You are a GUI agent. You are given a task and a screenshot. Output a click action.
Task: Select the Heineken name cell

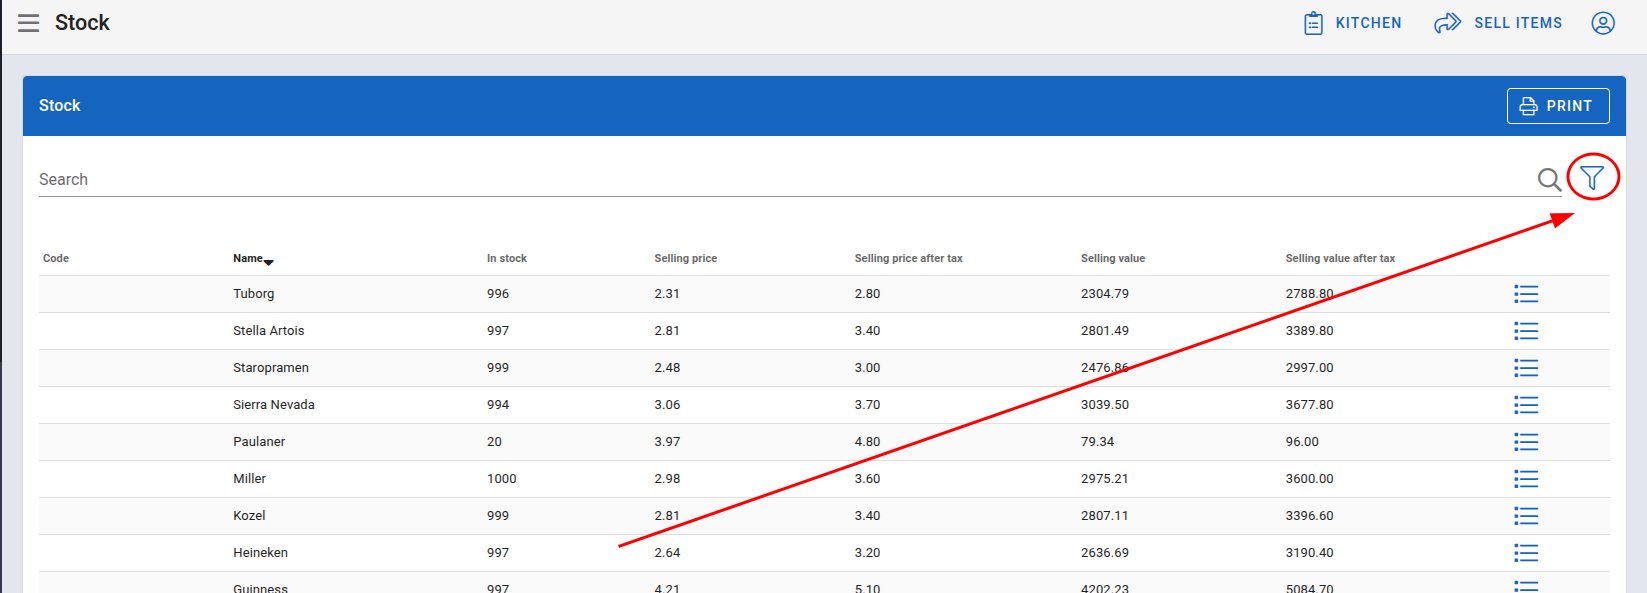click(x=261, y=553)
